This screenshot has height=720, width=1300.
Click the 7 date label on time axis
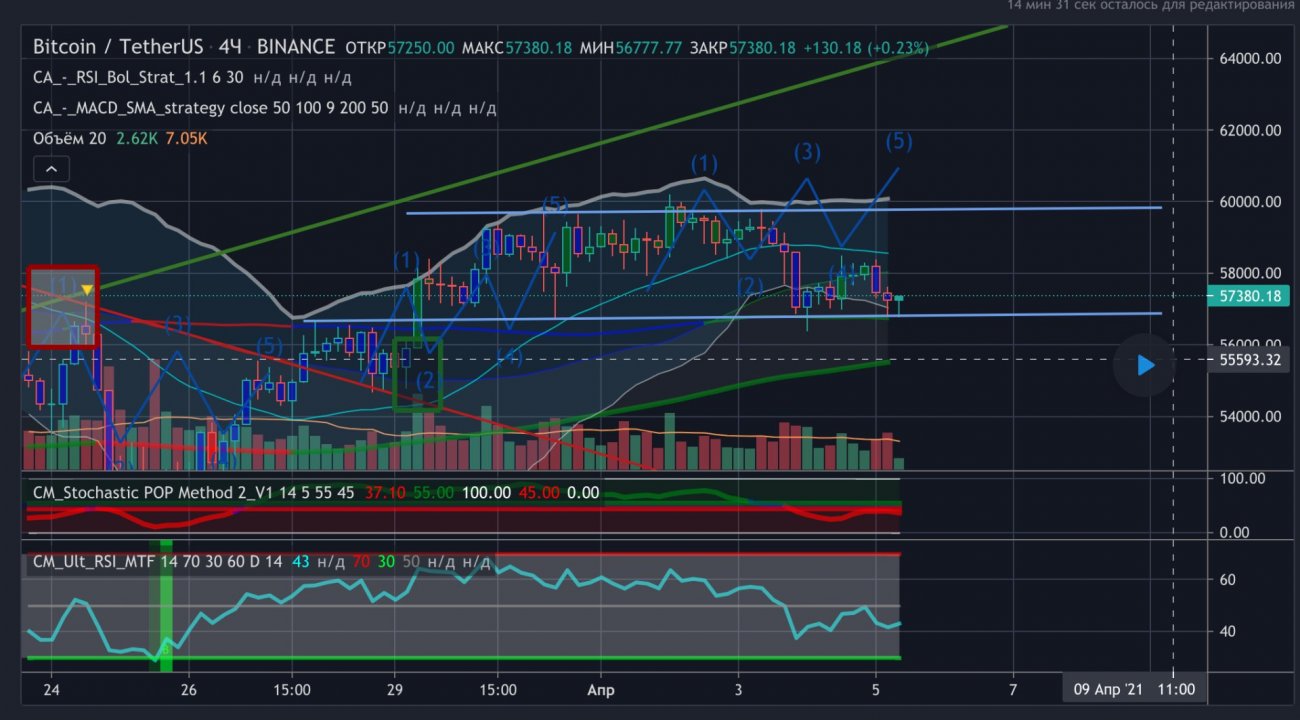pyautogui.click(x=1013, y=690)
